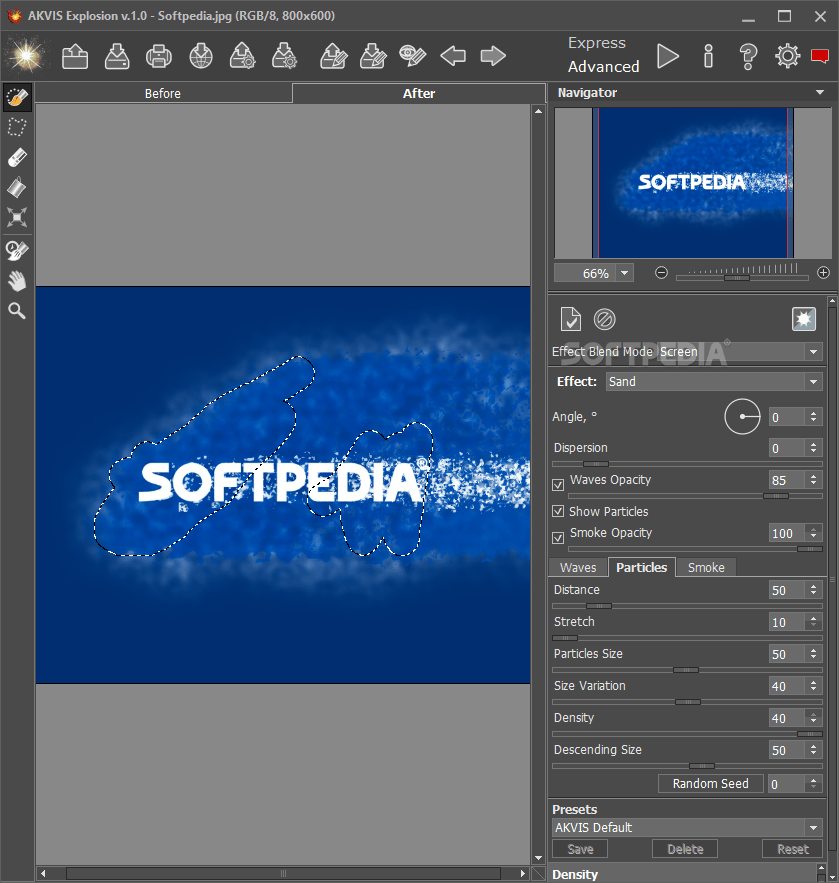
Task: Click the reset to defaults circle icon
Action: pyautogui.click(x=605, y=319)
